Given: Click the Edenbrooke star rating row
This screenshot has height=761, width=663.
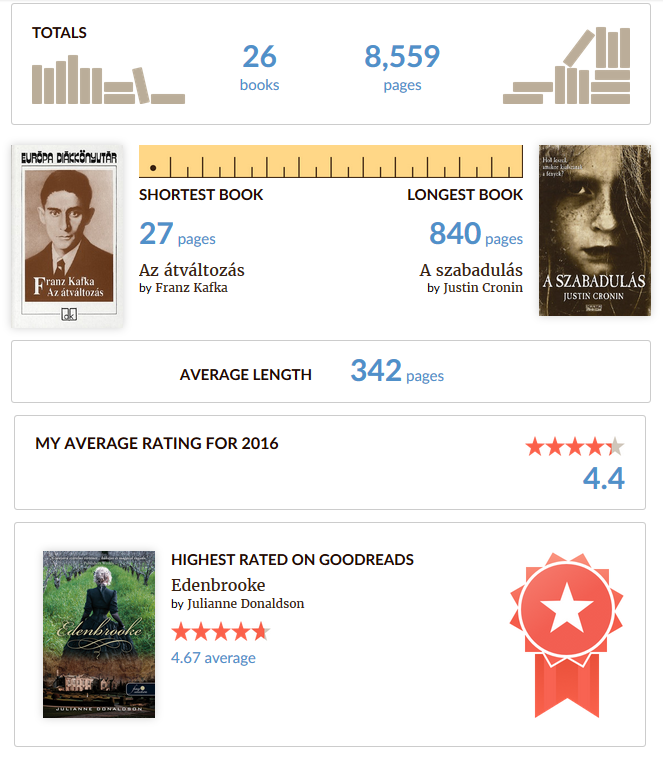Looking at the screenshot, I should pos(221,631).
